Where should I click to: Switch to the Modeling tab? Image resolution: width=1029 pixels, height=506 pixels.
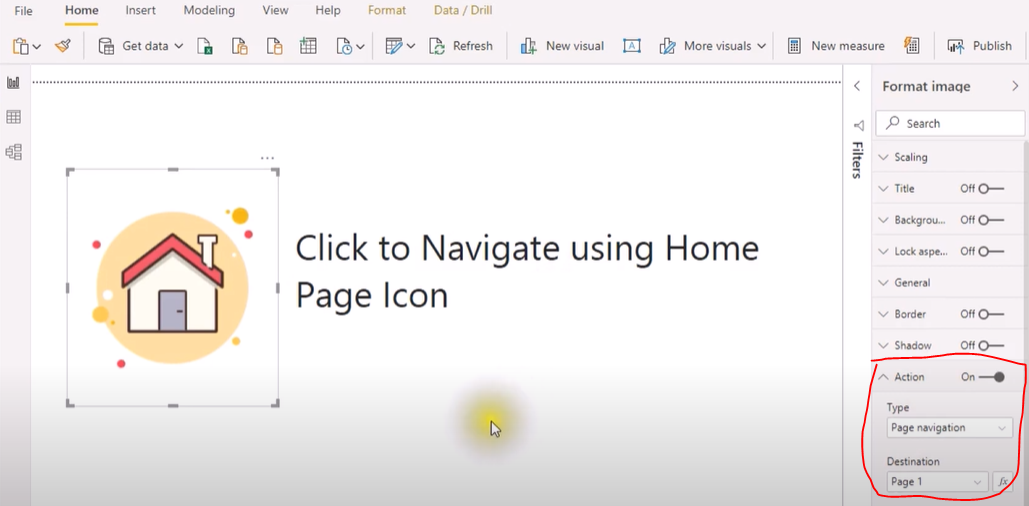pos(209,11)
